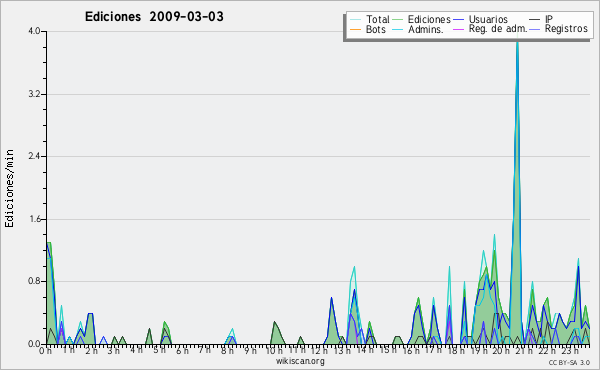Click the '5 h' x-axis label
Screen dimensions: 600x370
(x=160, y=350)
